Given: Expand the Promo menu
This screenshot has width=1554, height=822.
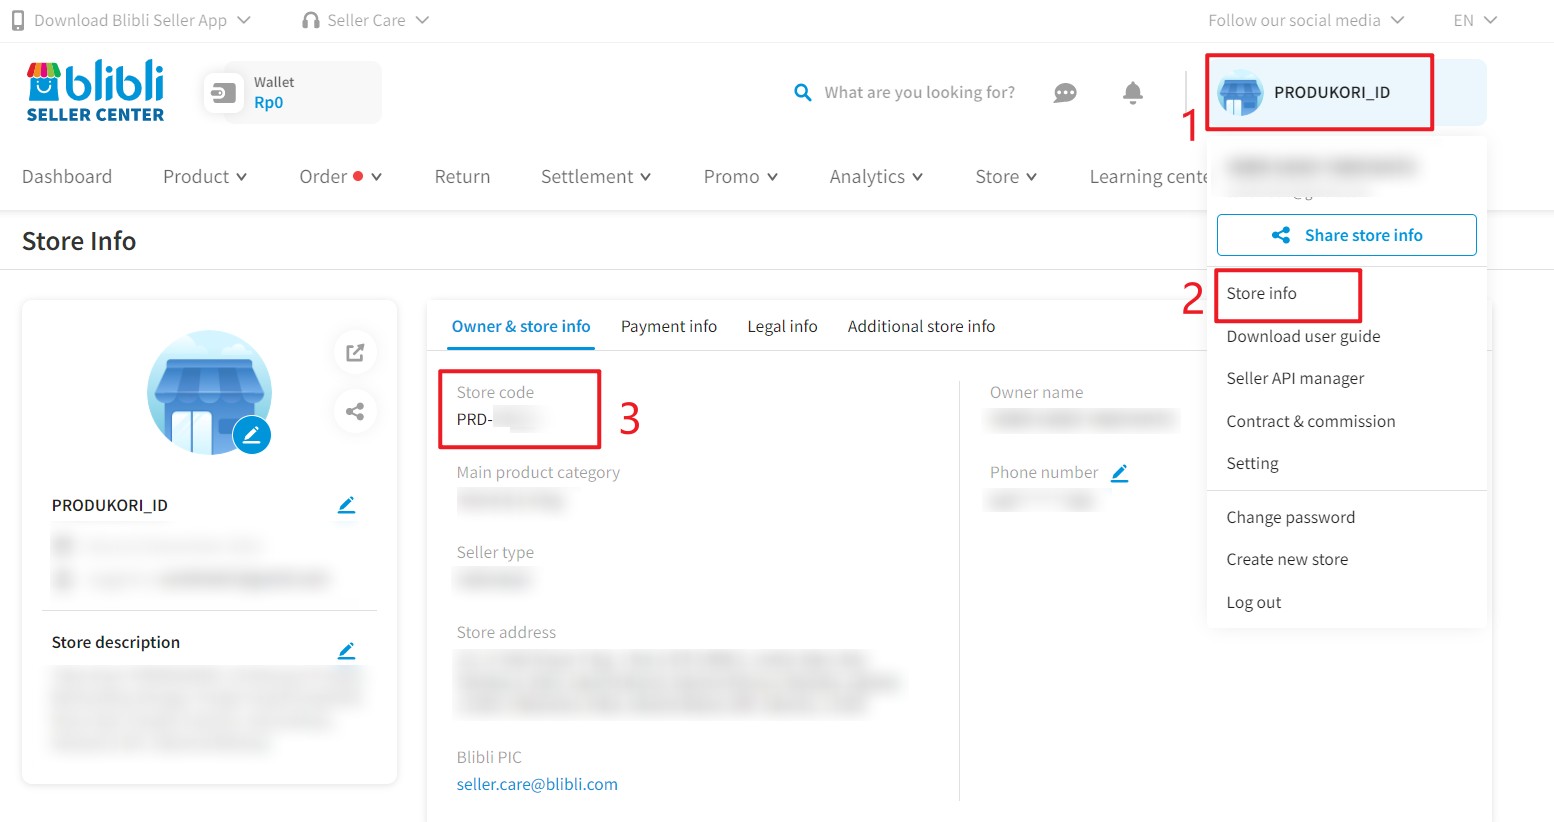Looking at the screenshot, I should pos(741,177).
